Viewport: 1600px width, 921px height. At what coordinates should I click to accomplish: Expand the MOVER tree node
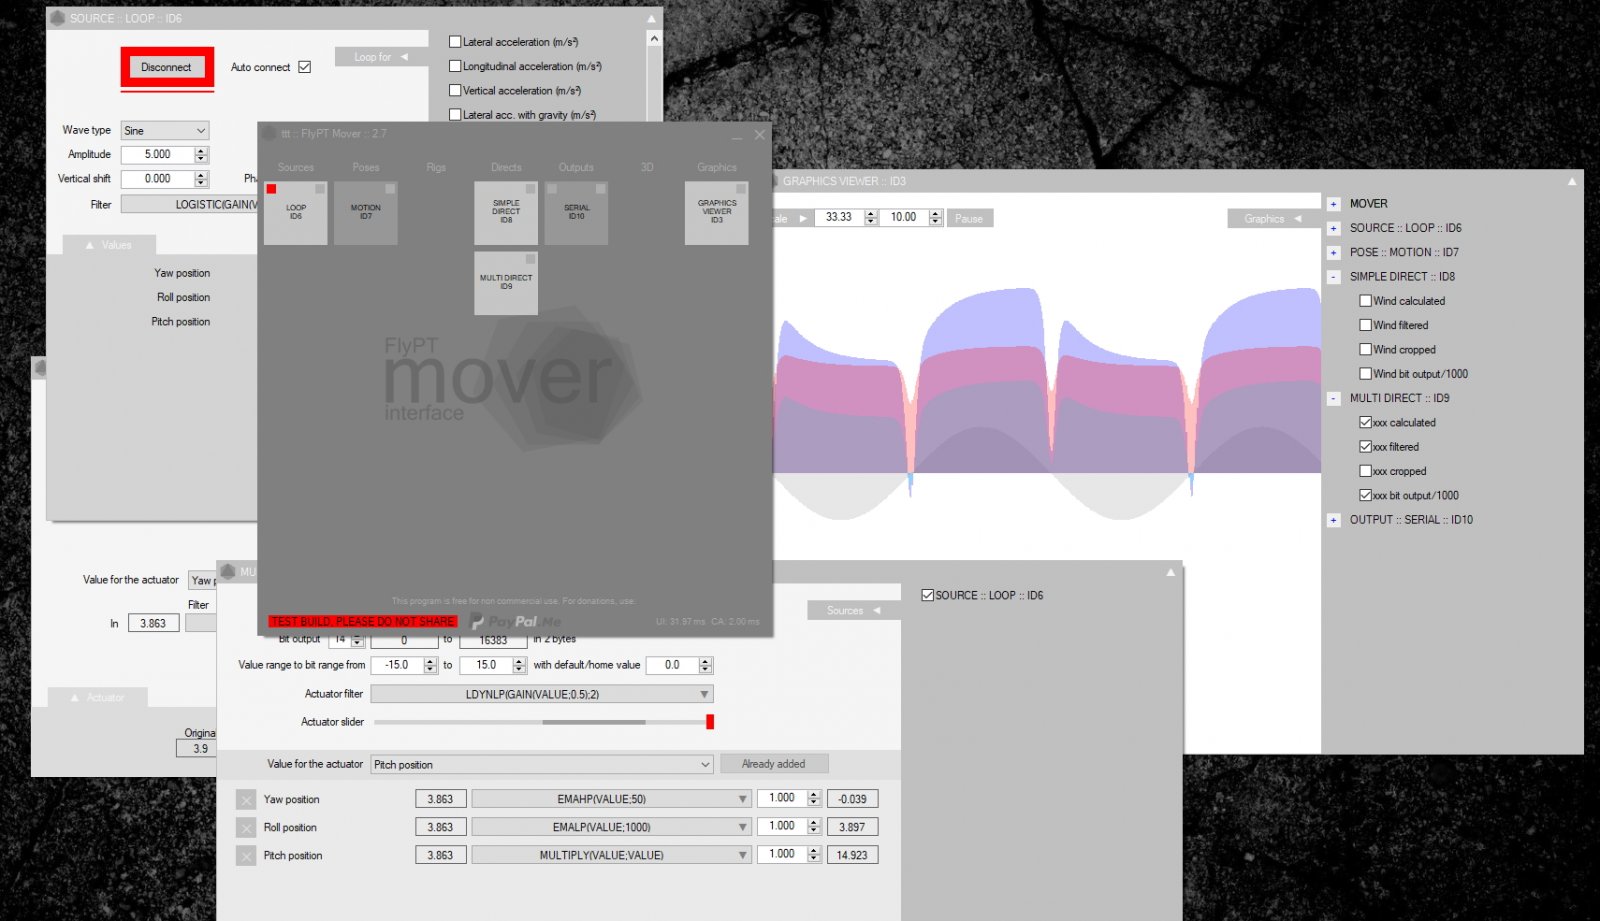click(x=1333, y=204)
